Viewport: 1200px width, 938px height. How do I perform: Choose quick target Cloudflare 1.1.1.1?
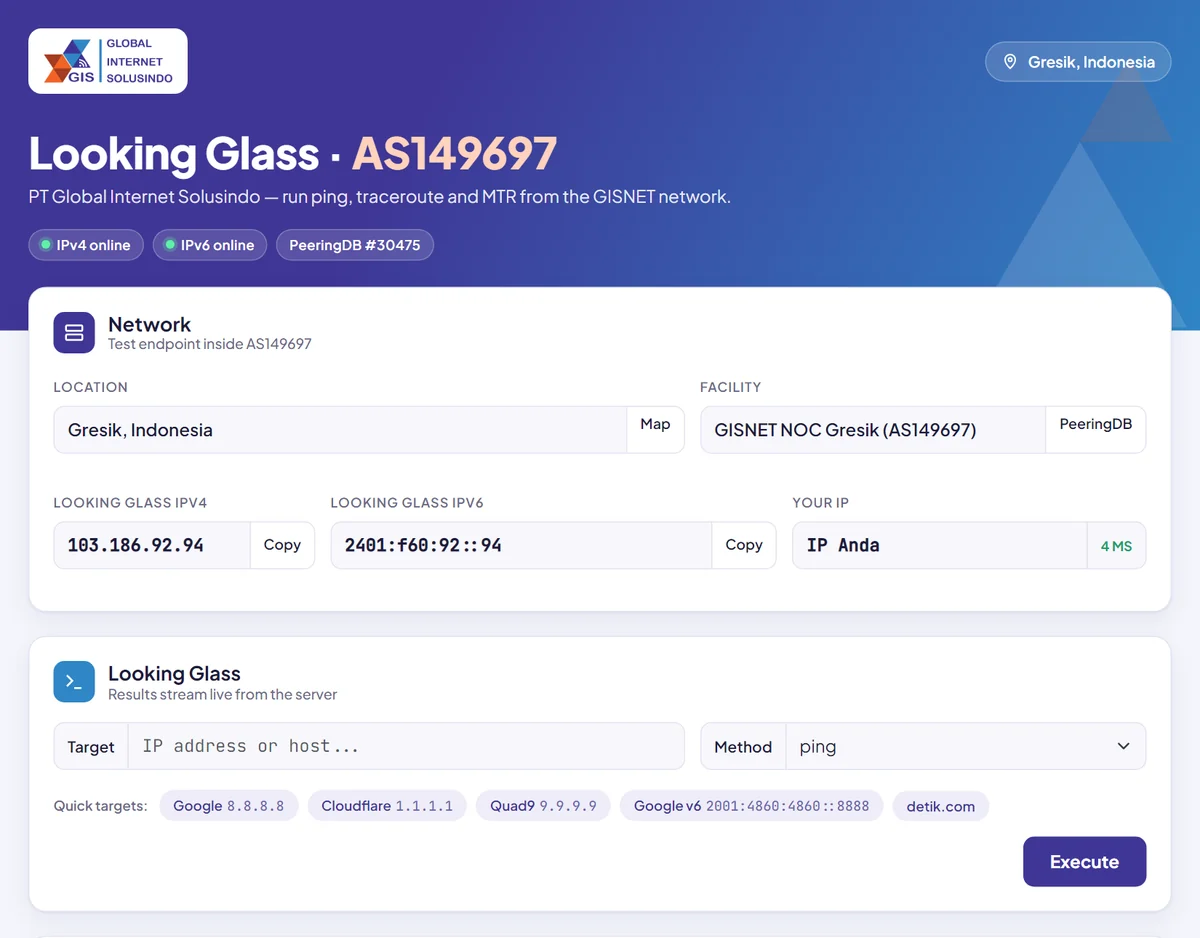387,806
